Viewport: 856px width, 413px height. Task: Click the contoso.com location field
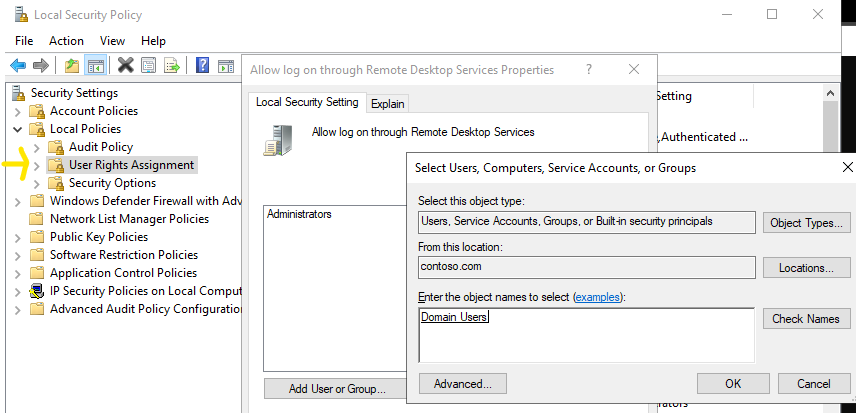pos(587,267)
